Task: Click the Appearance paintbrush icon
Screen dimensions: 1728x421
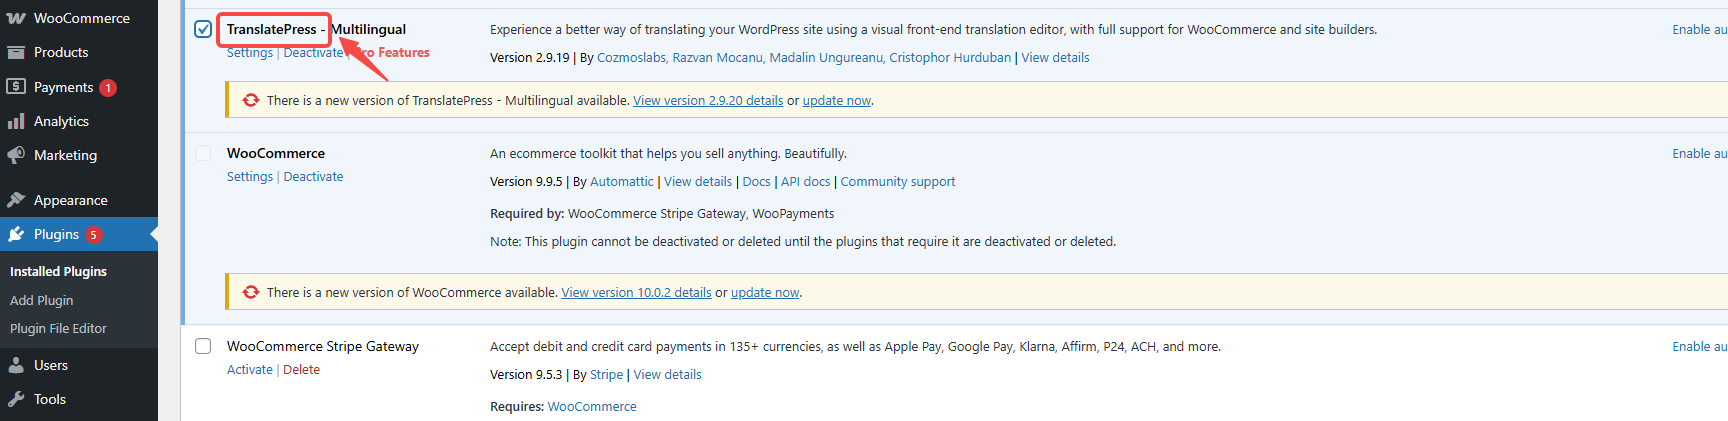Action: pyautogui.click(x=16, y=200)
